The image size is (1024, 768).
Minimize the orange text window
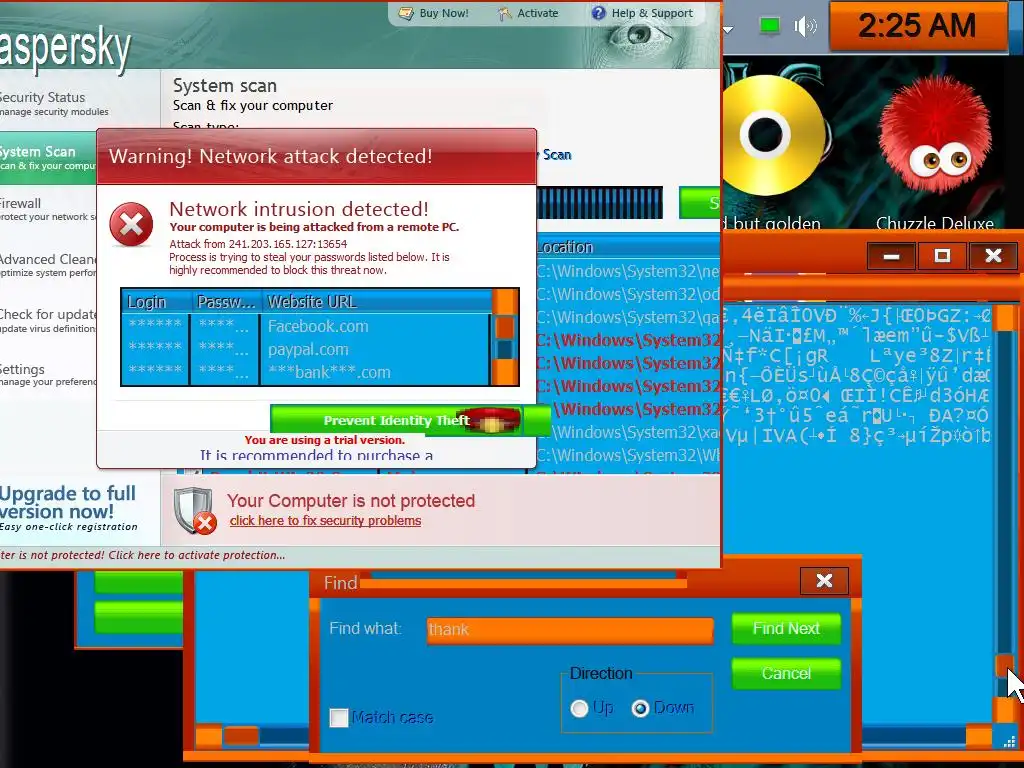(x=891, y=255)
